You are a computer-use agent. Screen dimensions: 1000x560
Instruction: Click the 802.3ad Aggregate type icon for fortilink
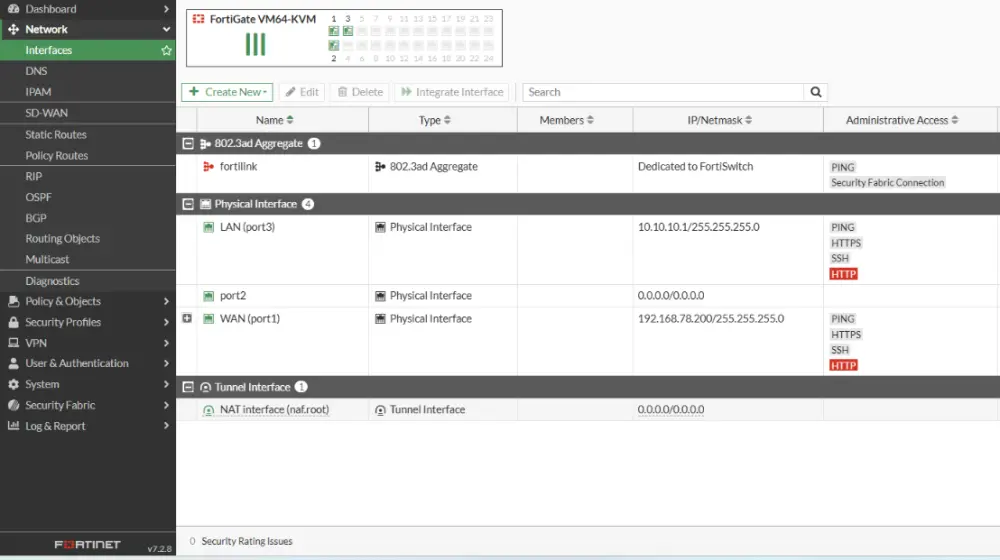(380, 166)
